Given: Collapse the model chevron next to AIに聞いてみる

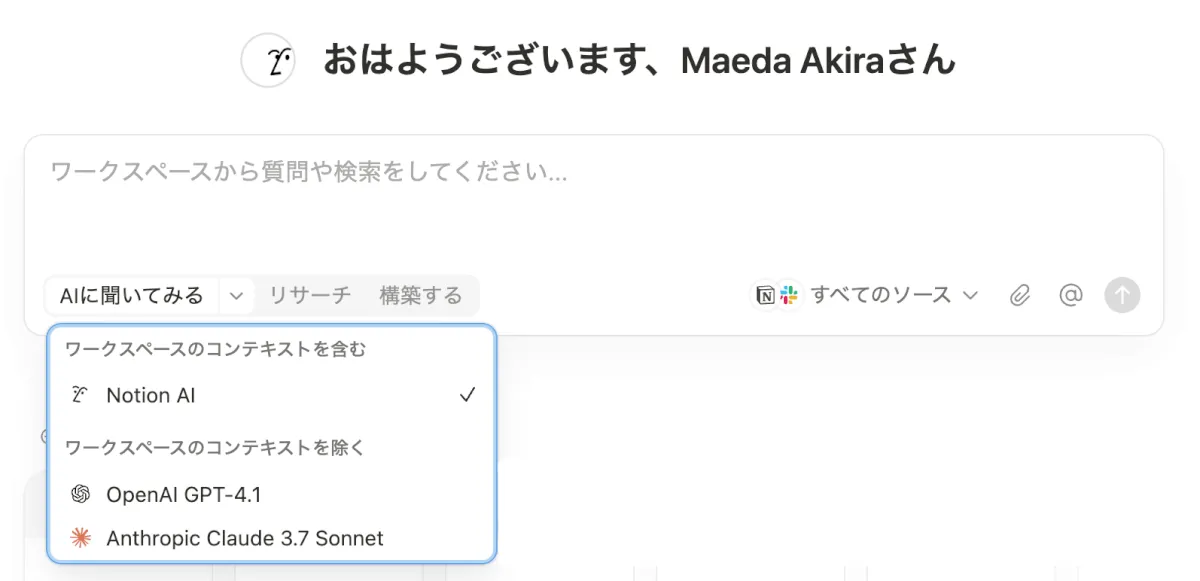Looking at the screenshot, I should (x=236, y=295).
